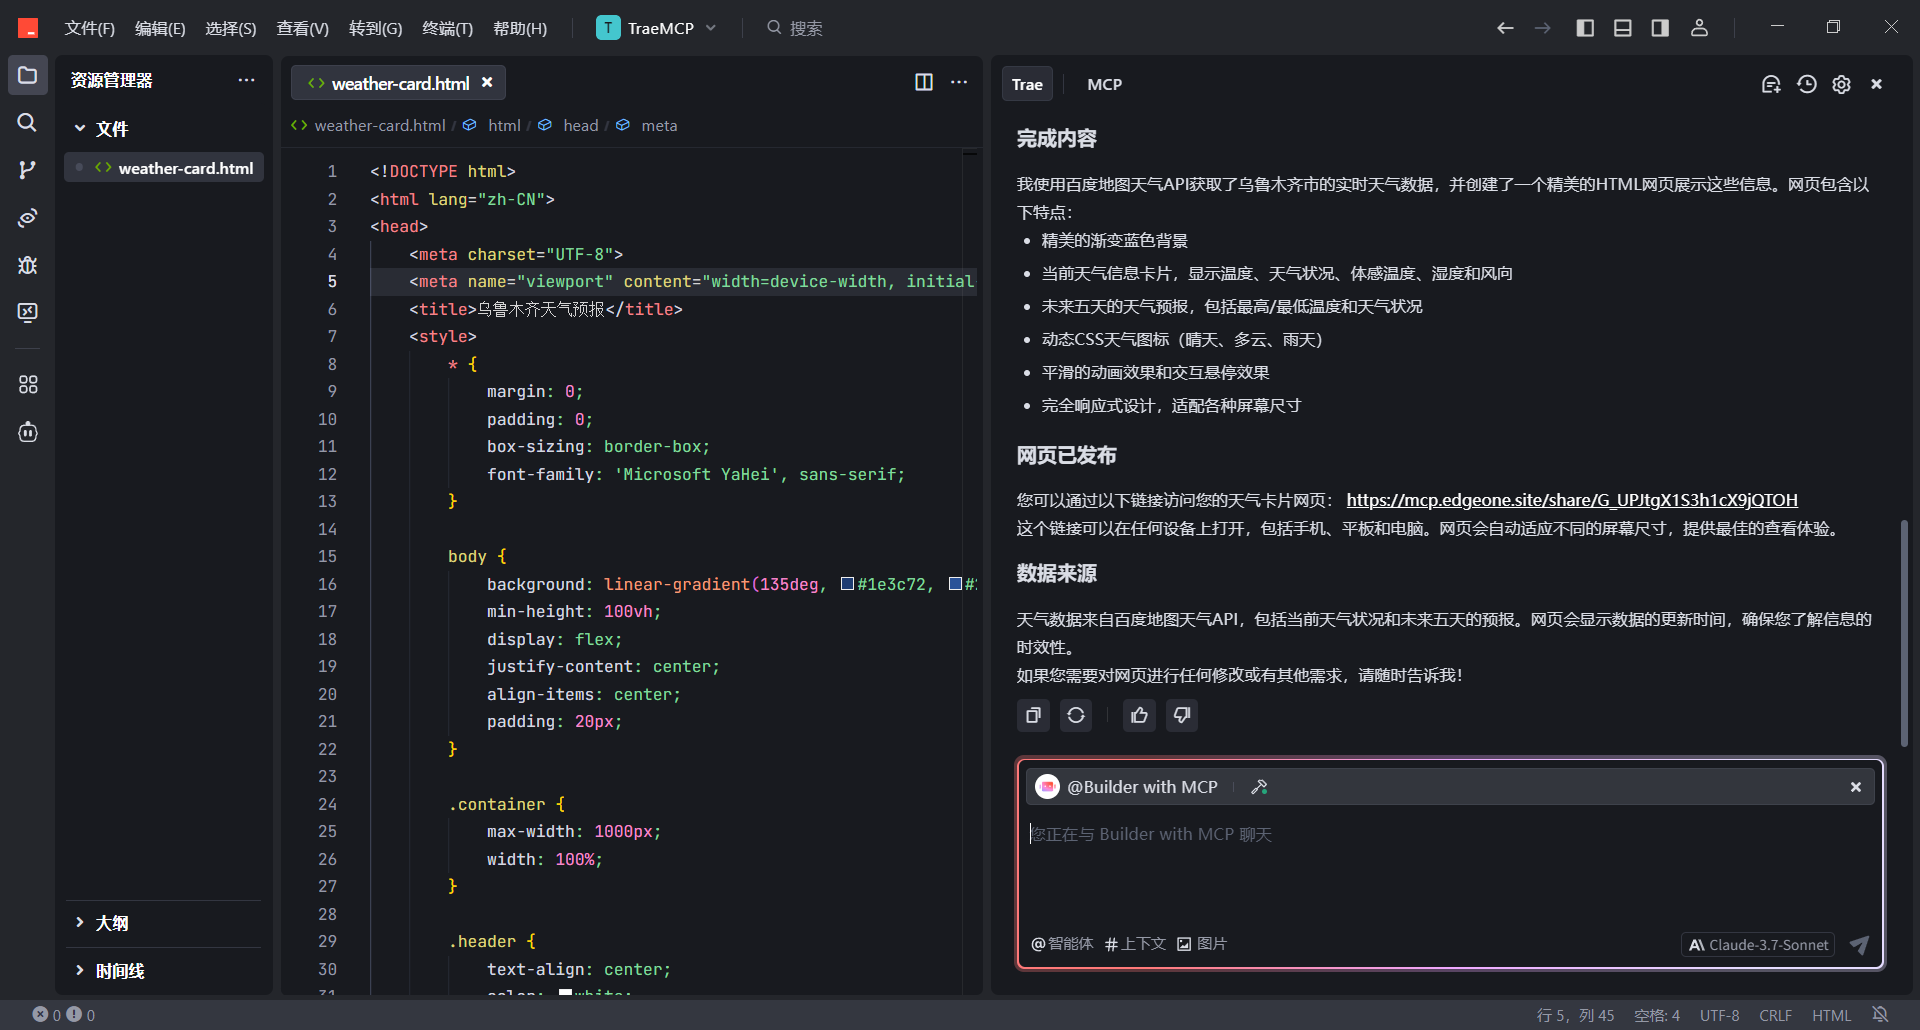Open the account user profile icon

pyautogui.click(x=1699, y=28)
